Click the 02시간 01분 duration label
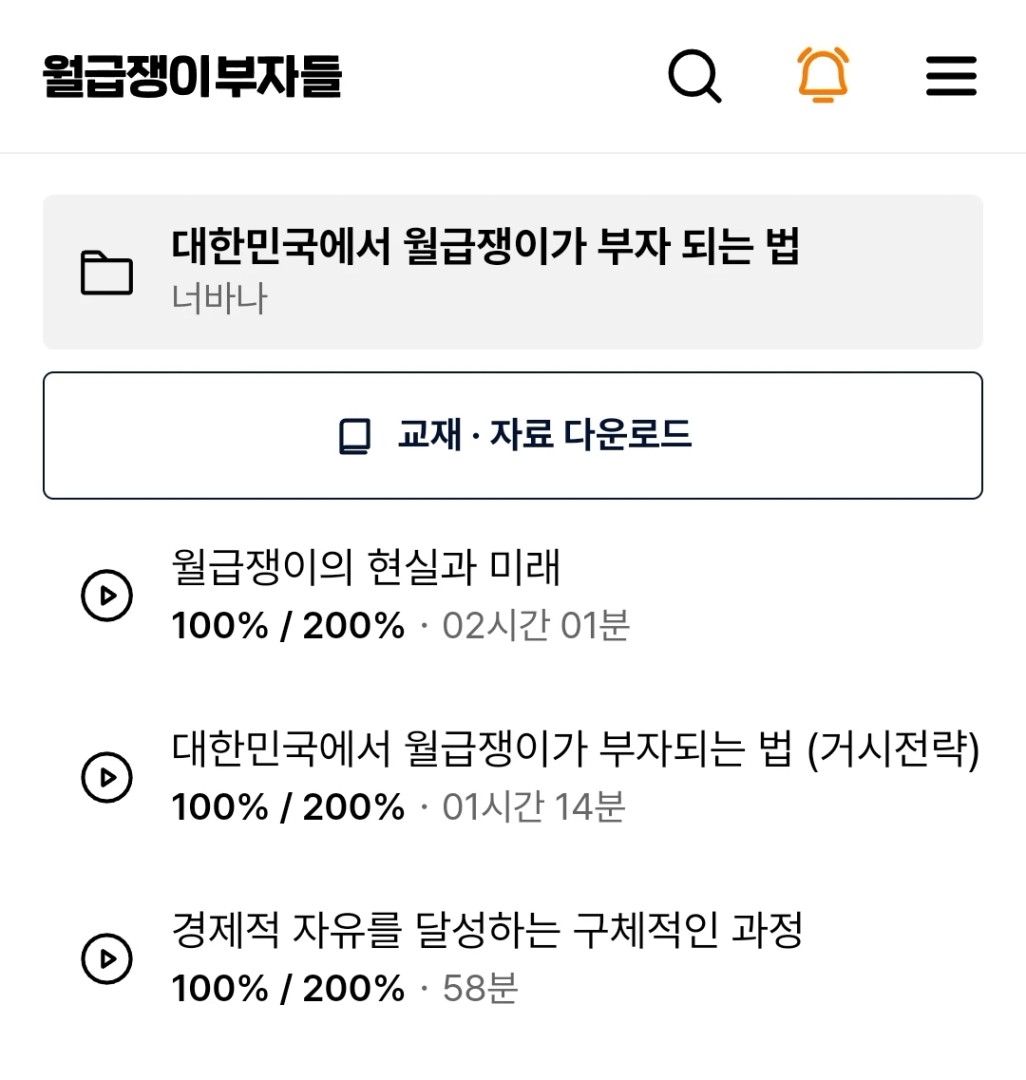This screenshot has height=1080, width=1026. [x=536, y=626]
